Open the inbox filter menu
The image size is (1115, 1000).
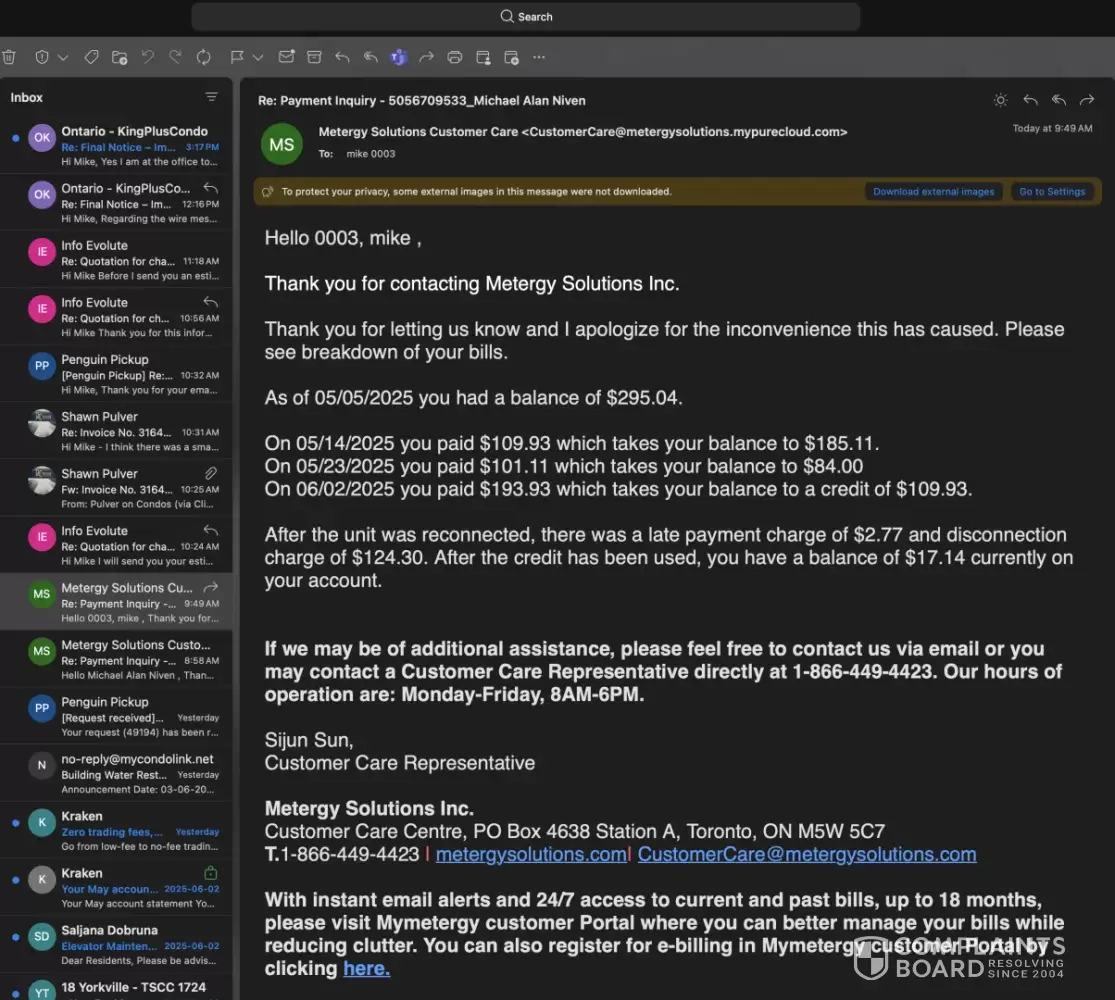tap(211, 97)
